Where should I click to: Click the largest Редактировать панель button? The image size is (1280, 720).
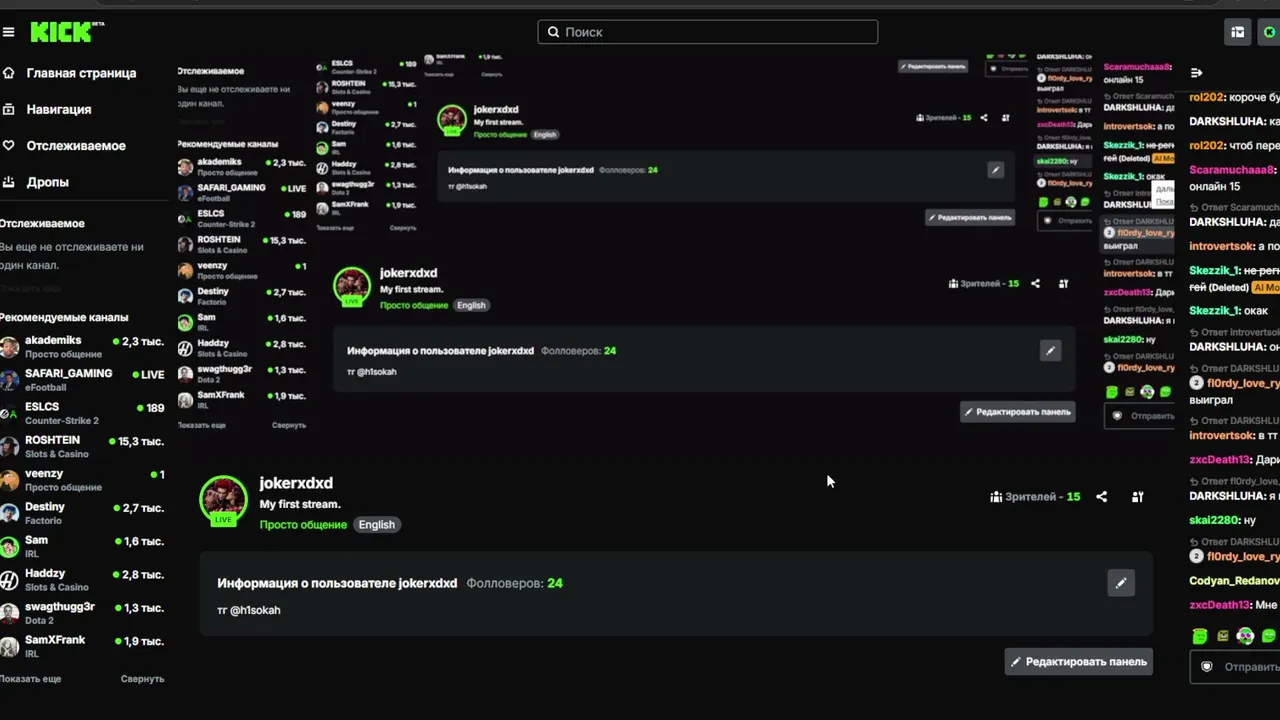(x=1079, y=662)
